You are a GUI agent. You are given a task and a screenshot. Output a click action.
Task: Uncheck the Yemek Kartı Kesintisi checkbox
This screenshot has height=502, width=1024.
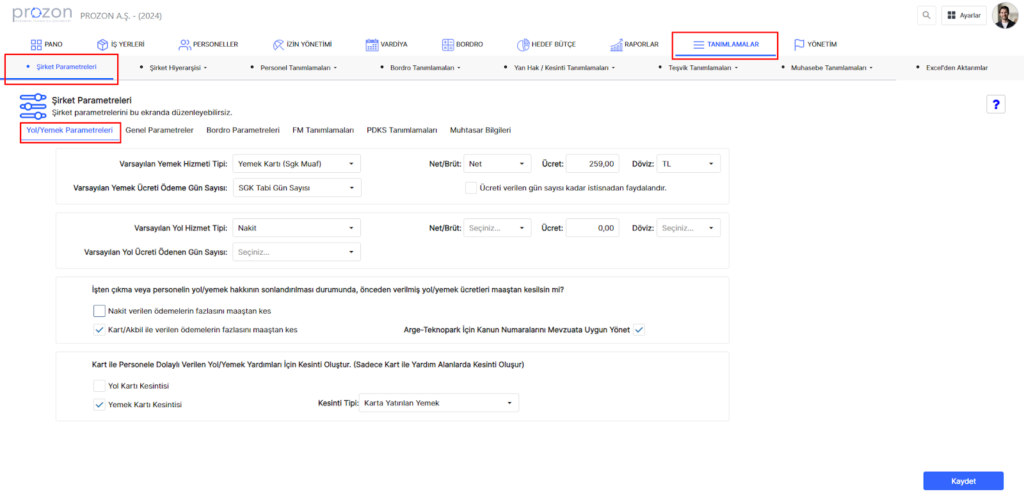tap(99, 405)
